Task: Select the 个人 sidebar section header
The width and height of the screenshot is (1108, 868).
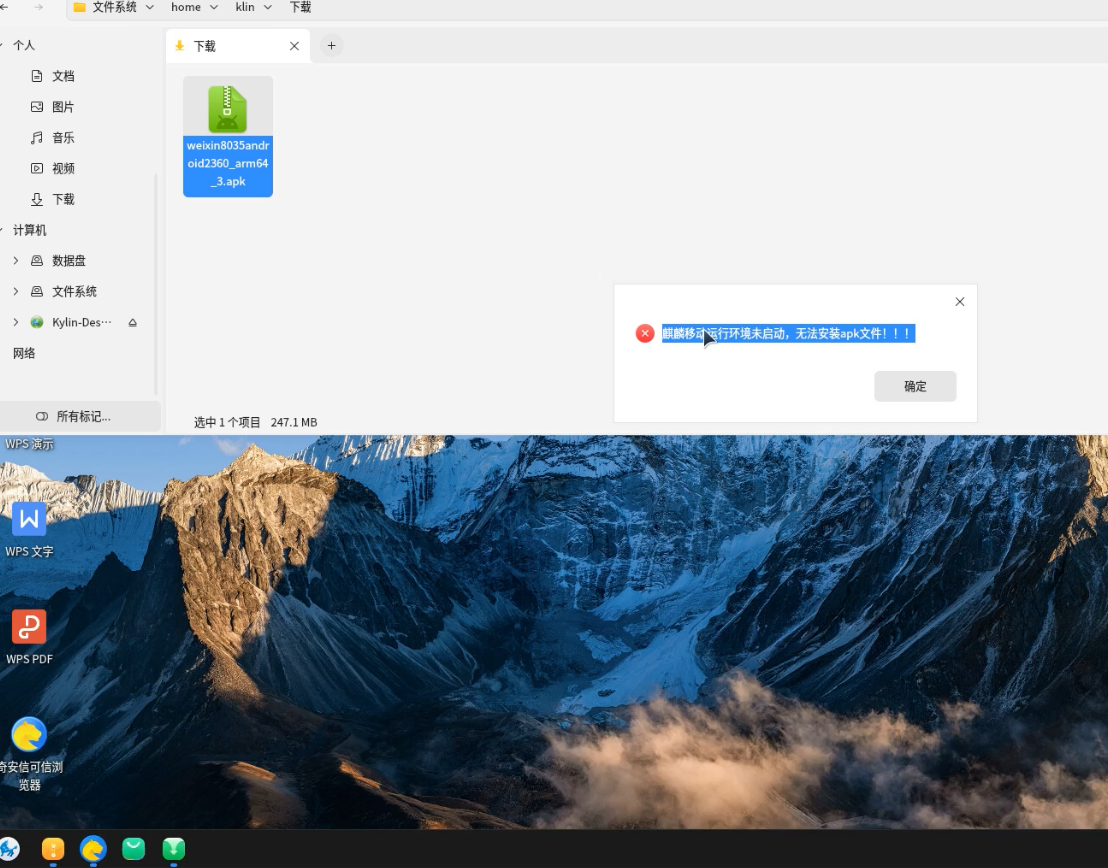Action: pos(24,45)
